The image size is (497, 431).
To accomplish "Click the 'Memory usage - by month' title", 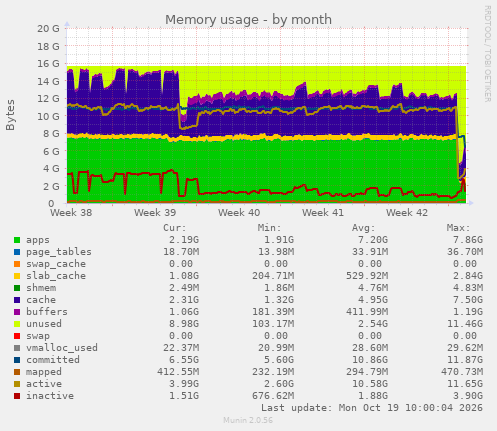I will [x=248, y=20].
